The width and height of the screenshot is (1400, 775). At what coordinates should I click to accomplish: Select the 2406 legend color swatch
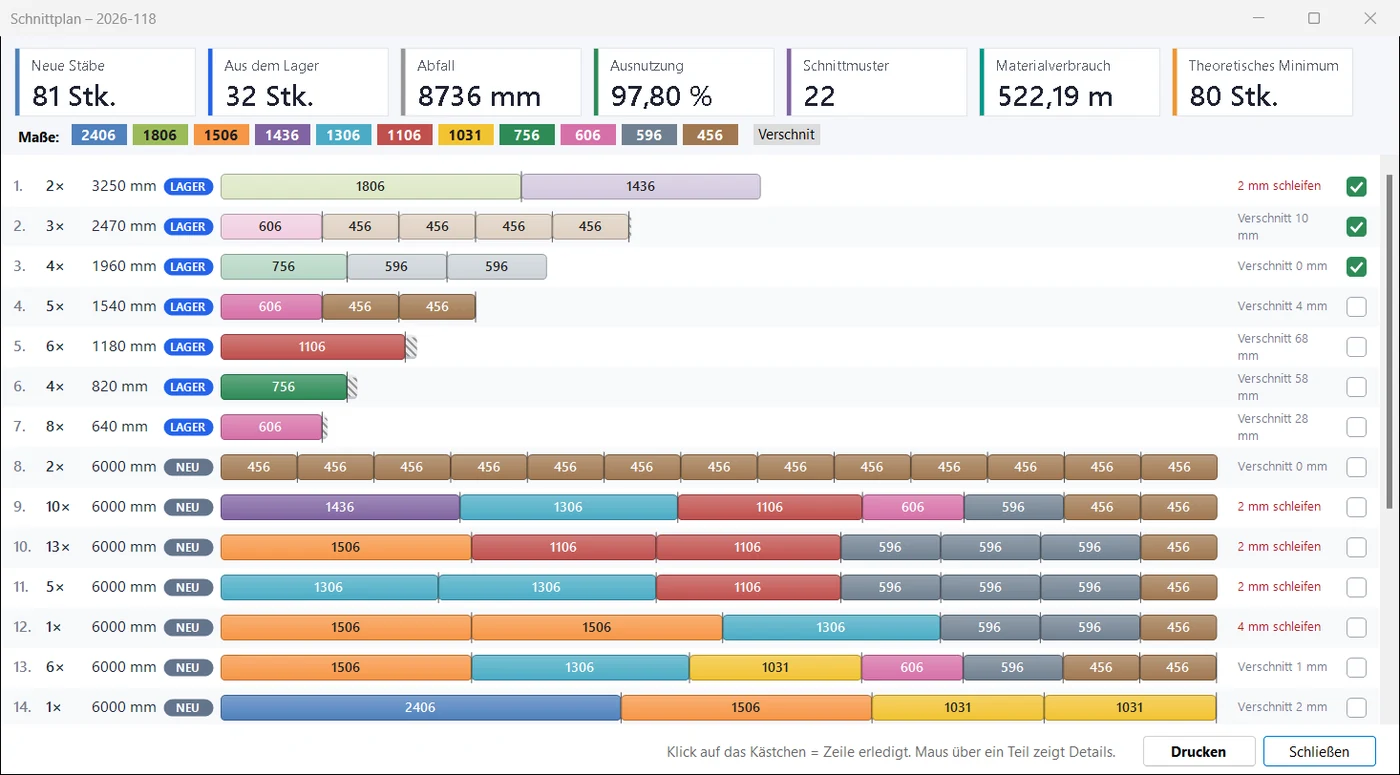tap(99, 135)
